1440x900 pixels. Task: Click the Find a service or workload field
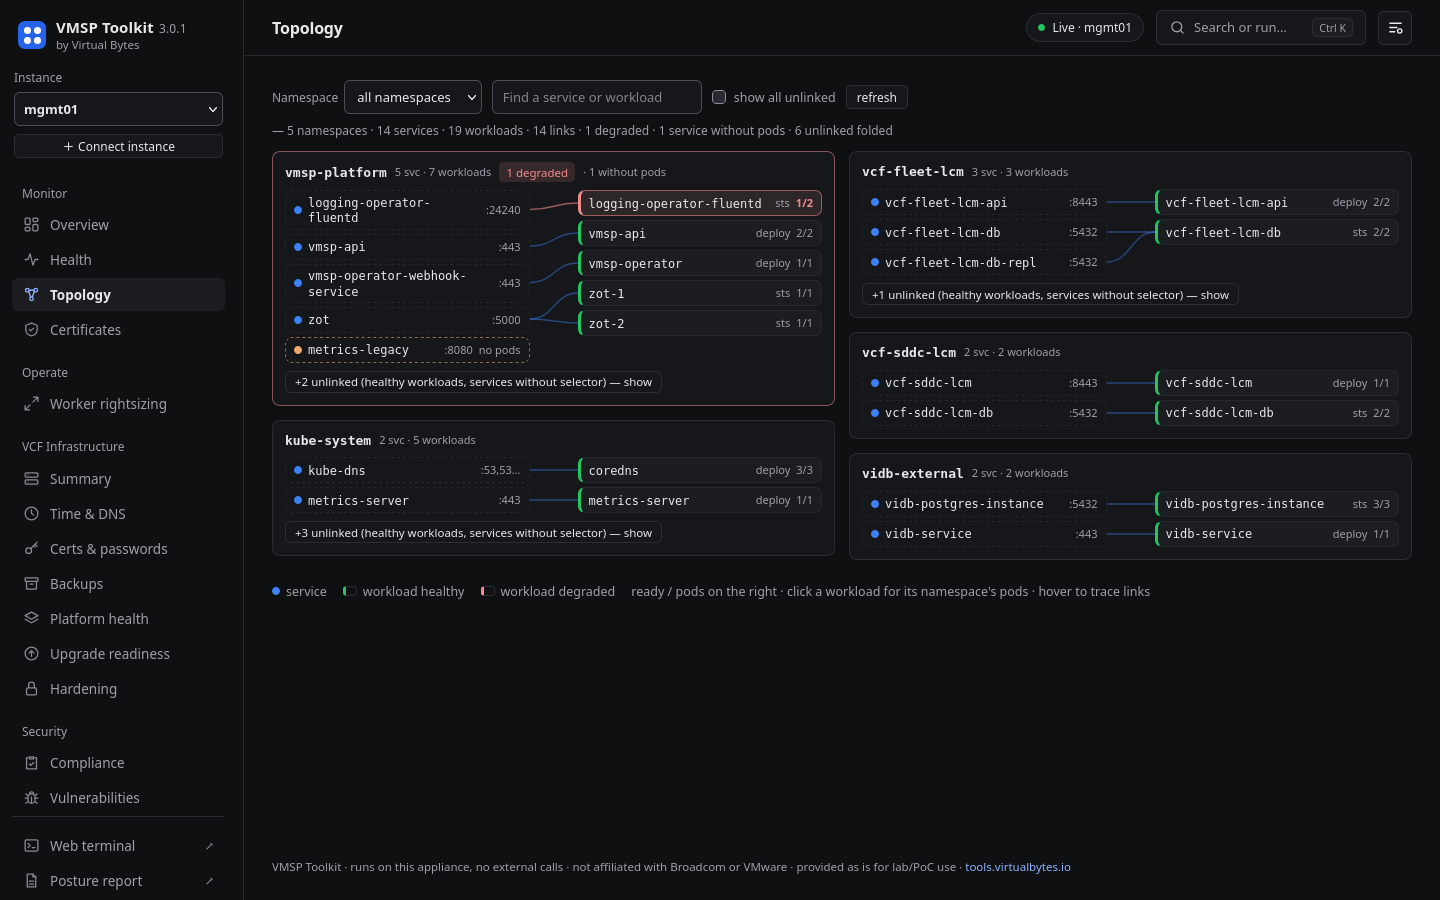596,97
